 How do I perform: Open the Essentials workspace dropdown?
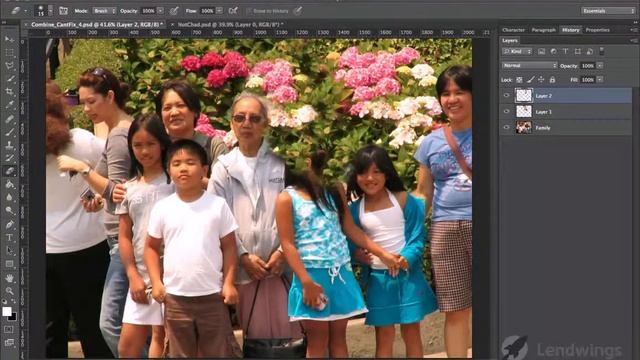608,11
